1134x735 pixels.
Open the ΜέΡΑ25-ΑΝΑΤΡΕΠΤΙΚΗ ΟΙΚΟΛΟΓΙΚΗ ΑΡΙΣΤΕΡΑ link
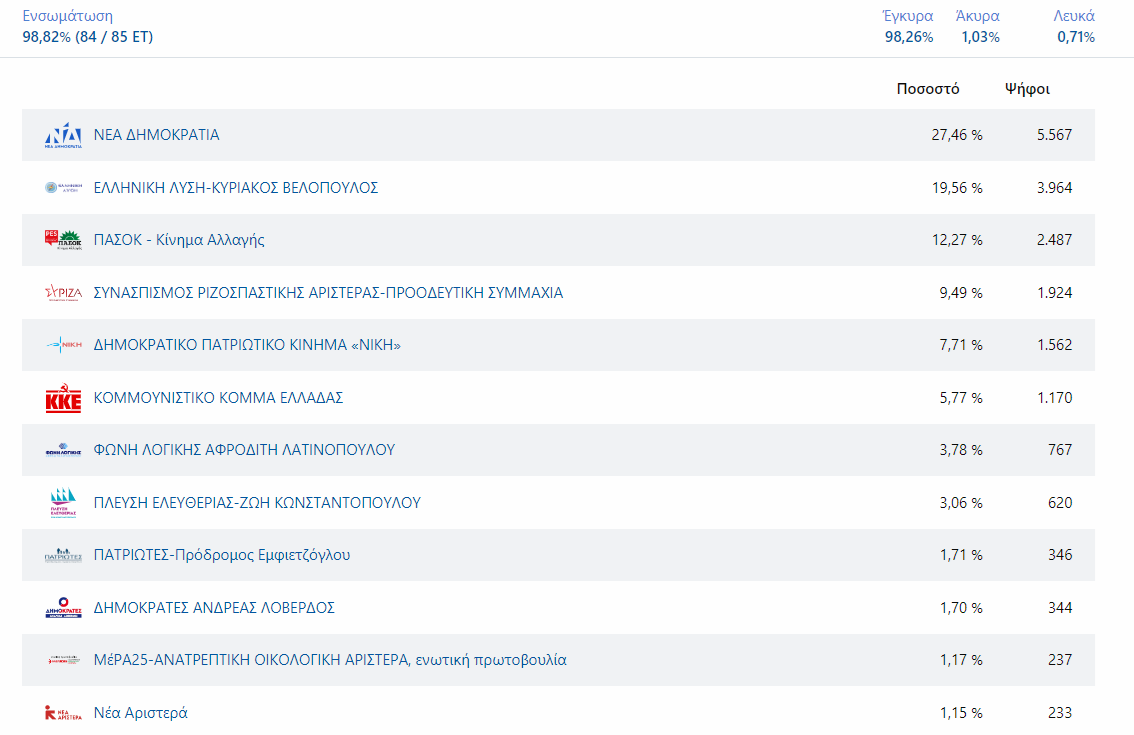tap(330, 660)
